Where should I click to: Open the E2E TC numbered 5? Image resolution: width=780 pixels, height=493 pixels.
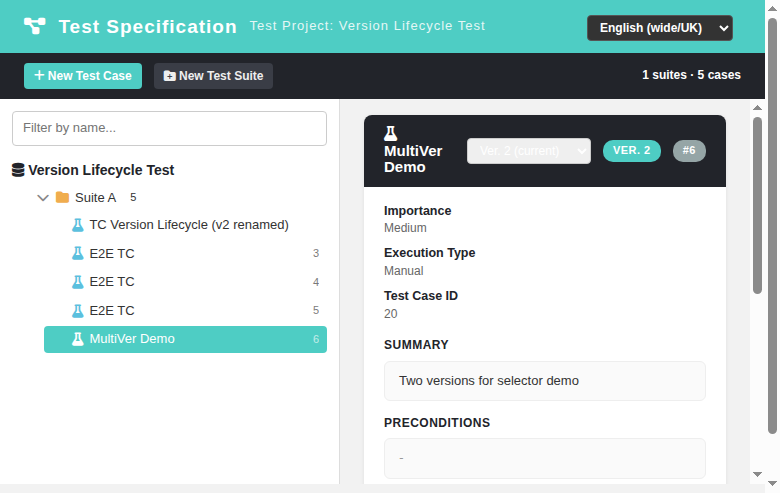click(x=112, y=311)
